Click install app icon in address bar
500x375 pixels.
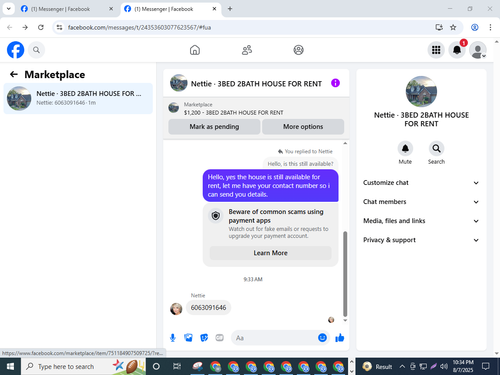[439, 27]
